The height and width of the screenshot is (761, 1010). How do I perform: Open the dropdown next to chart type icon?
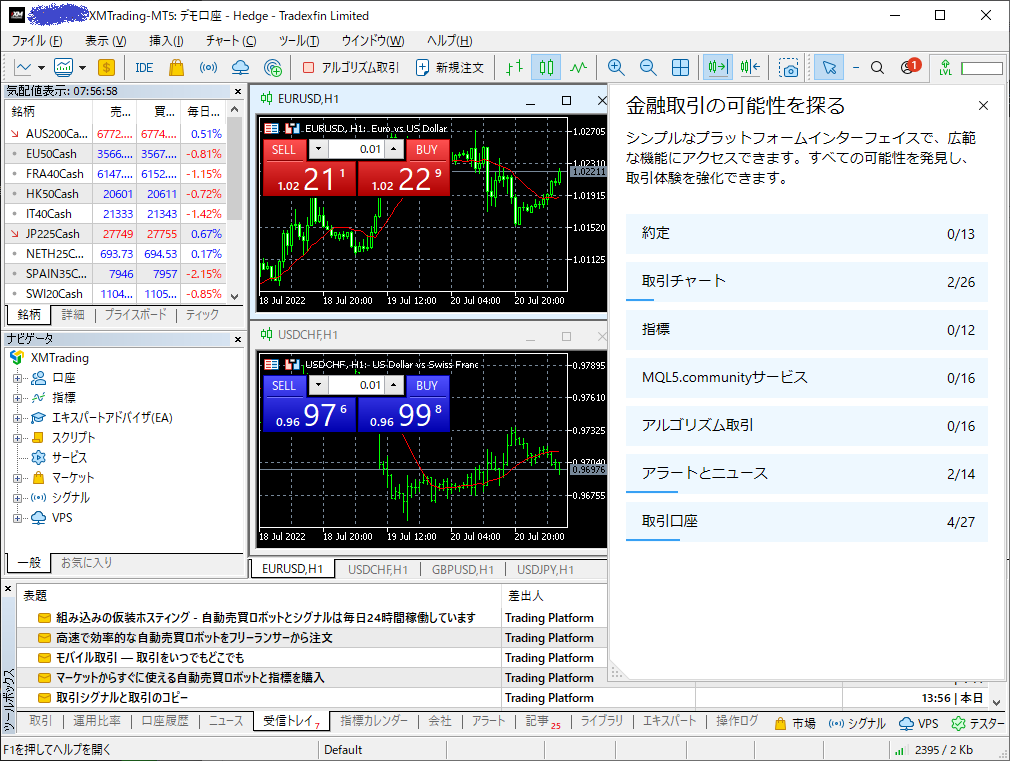[41, 68]
